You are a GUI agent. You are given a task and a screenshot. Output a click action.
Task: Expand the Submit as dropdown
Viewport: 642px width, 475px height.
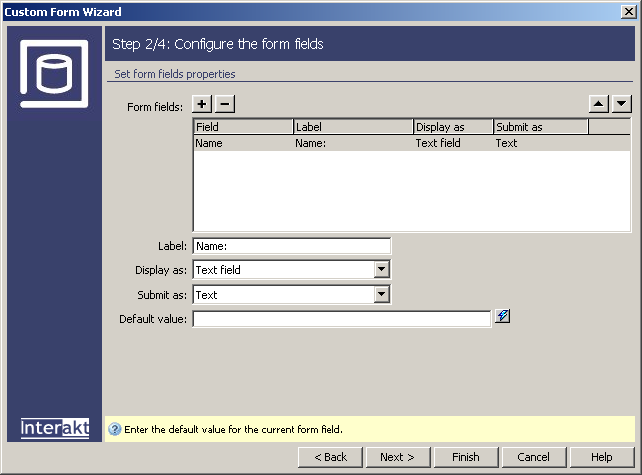(x=381, y=295)
